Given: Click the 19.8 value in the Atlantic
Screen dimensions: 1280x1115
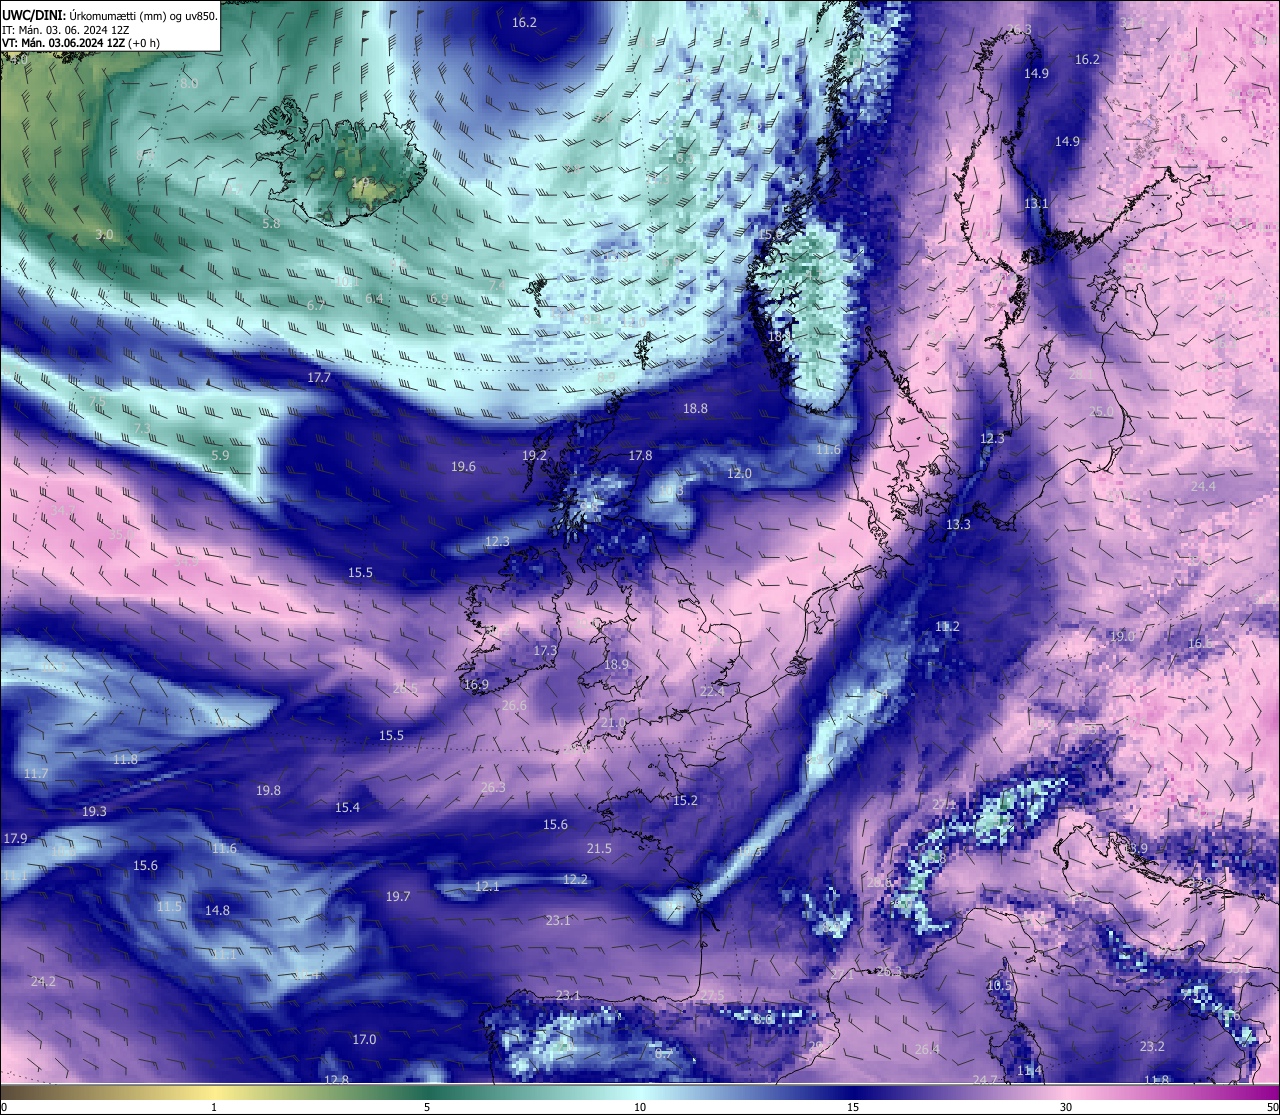Looking at the screenshot, I should point(268,790).
